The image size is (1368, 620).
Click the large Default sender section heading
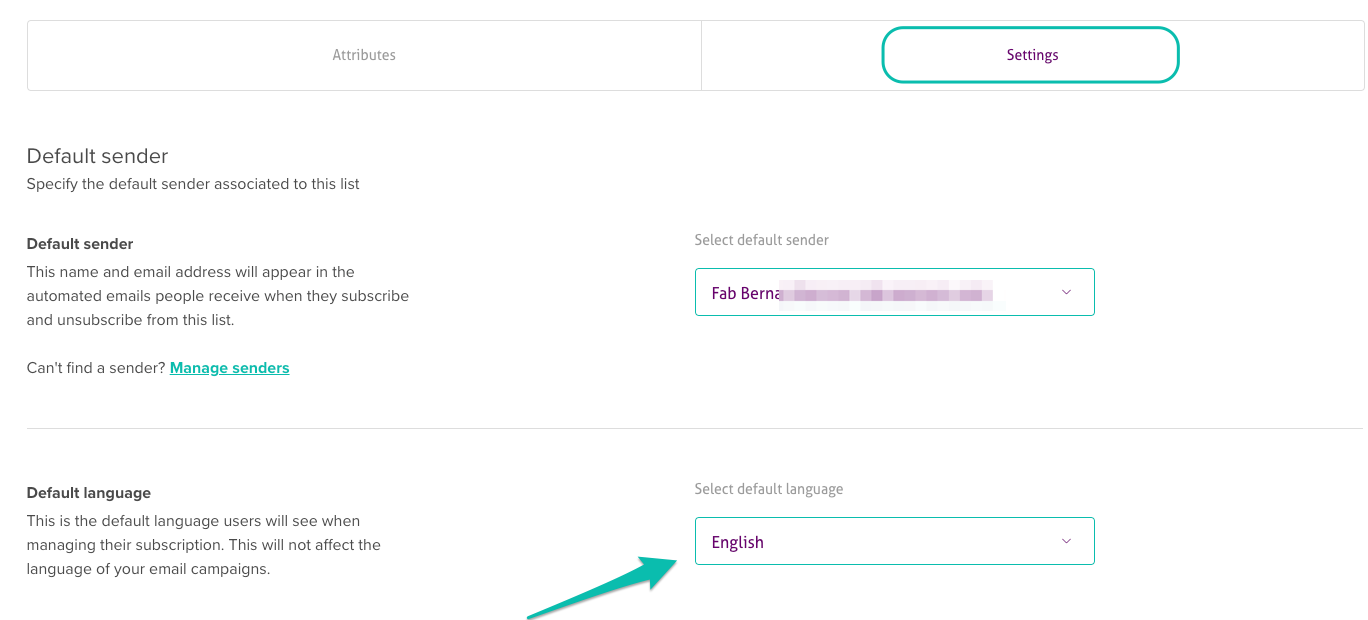(97, 156)
